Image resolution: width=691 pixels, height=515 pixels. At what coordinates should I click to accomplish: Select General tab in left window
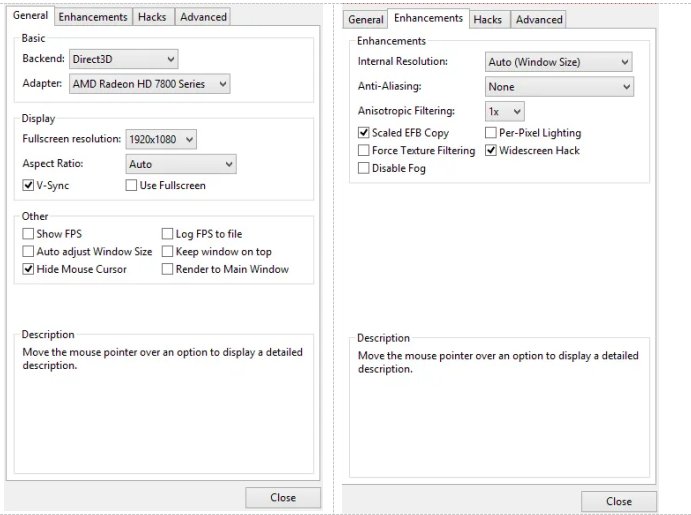(x=30, y=15)
